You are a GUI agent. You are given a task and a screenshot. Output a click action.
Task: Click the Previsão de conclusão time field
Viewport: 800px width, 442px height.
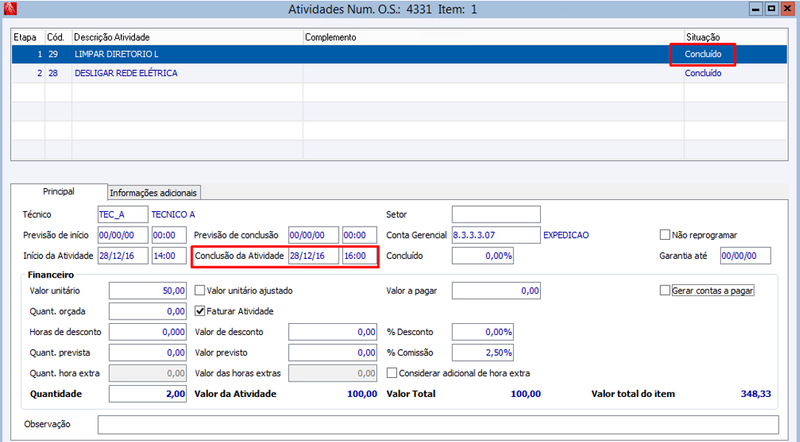[360, 235]
